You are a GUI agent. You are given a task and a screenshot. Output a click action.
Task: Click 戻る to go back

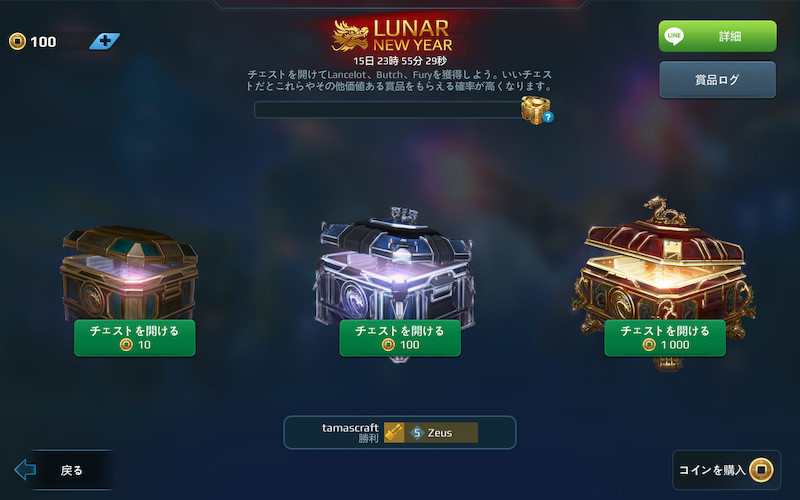(71, 470)
